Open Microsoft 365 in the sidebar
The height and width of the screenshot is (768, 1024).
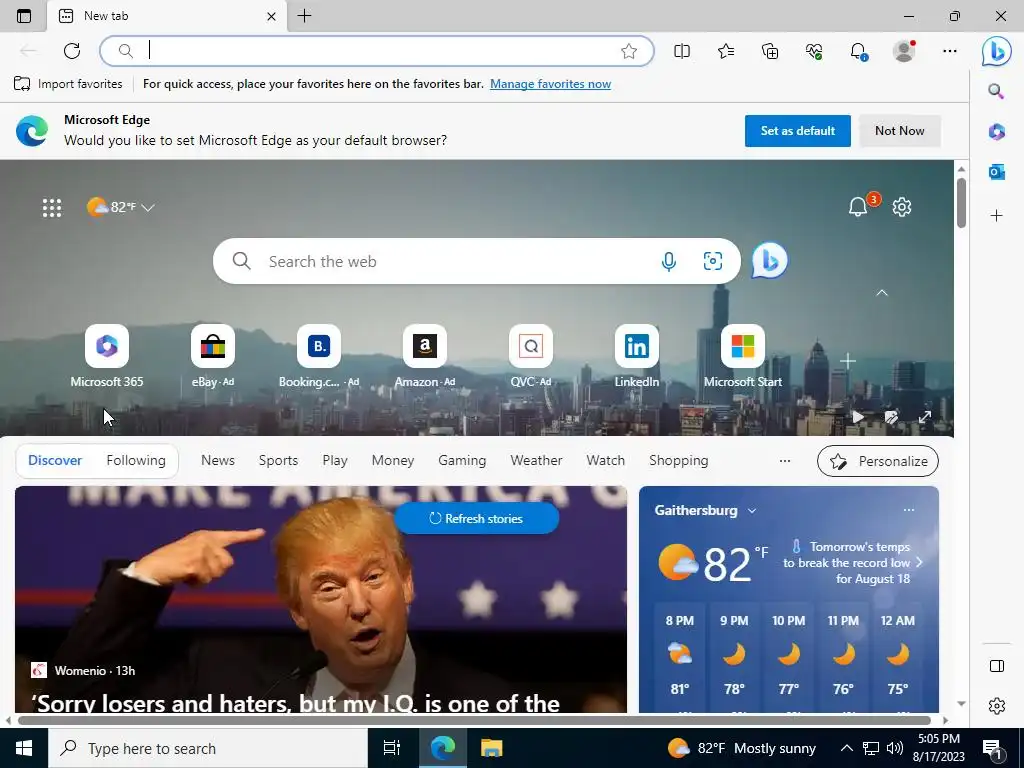pyautogui.click(x=997, y=131)
